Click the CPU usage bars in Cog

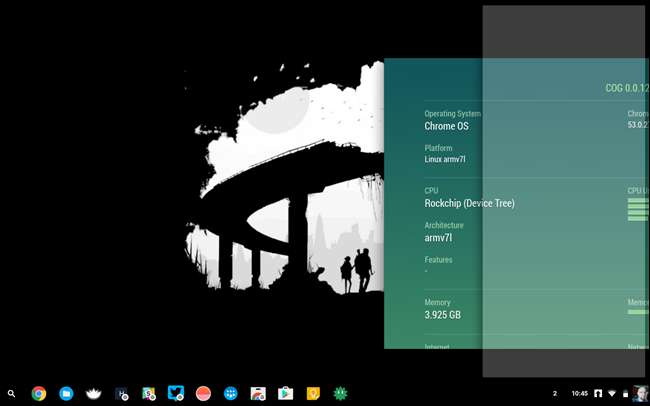(638, 209)
